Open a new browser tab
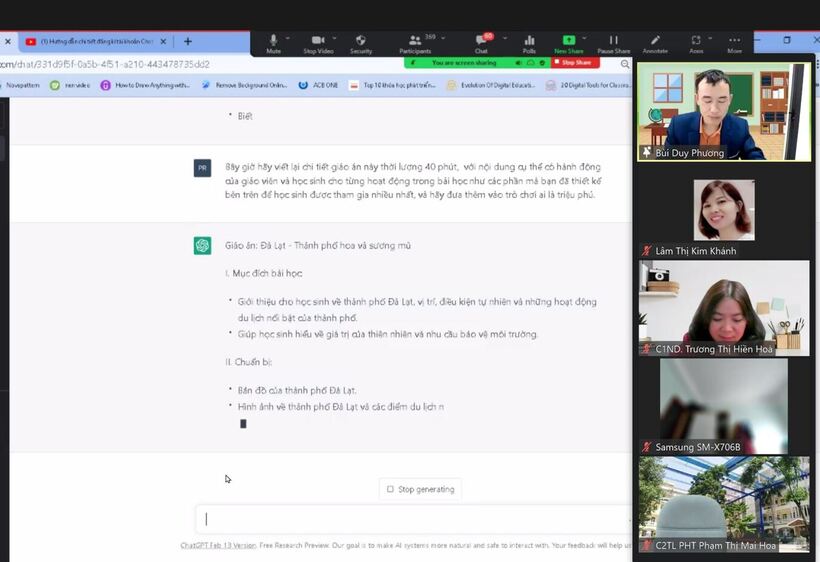Viewport: 820px width, 562px height. pyautogui.click(x=187, y=41)
